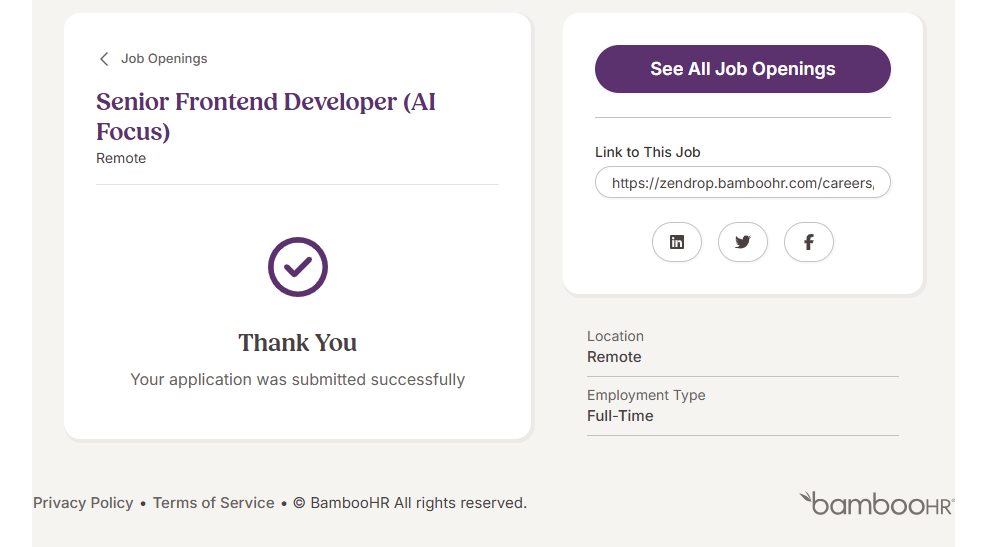Click the Thank You heading
Image resolution: width=987 pixels, height=547 pixels.
pos(298,343)
